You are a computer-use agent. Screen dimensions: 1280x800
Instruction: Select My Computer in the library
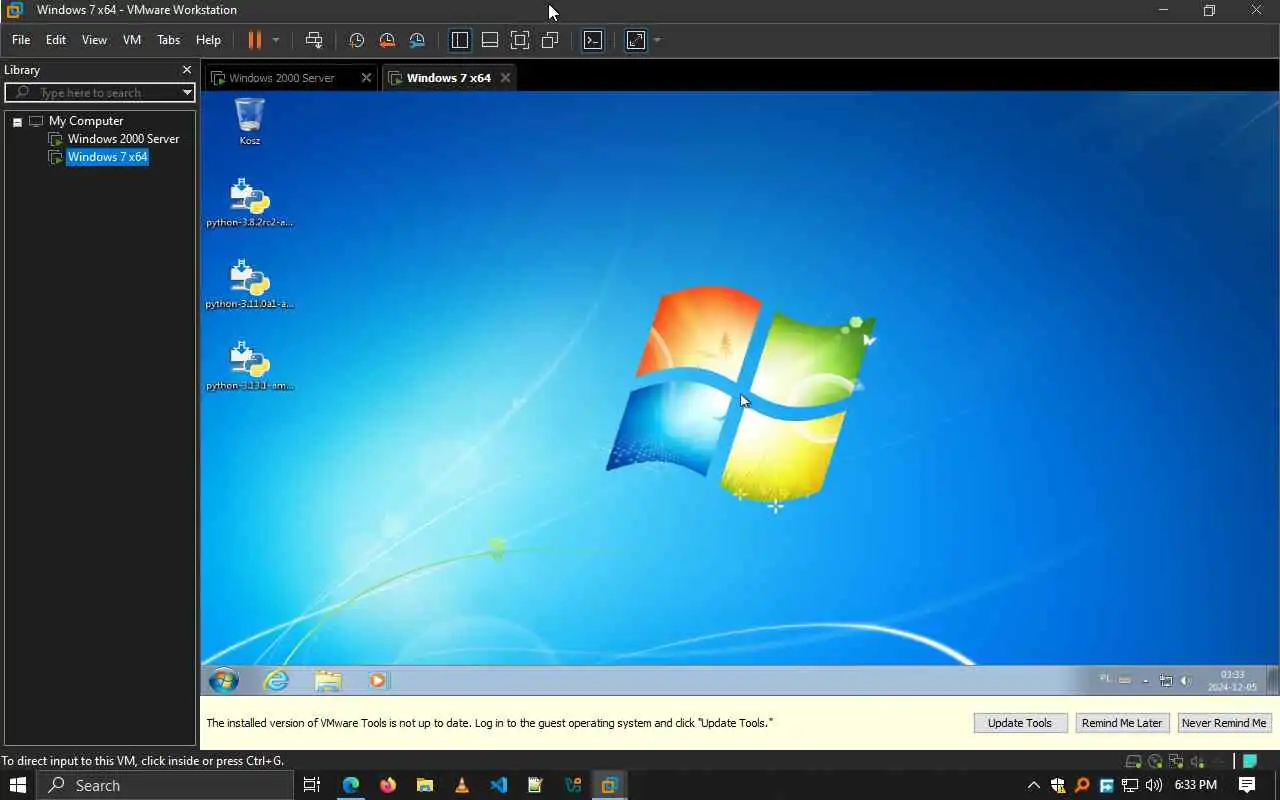pyautogui.click(x=85, y=121)
